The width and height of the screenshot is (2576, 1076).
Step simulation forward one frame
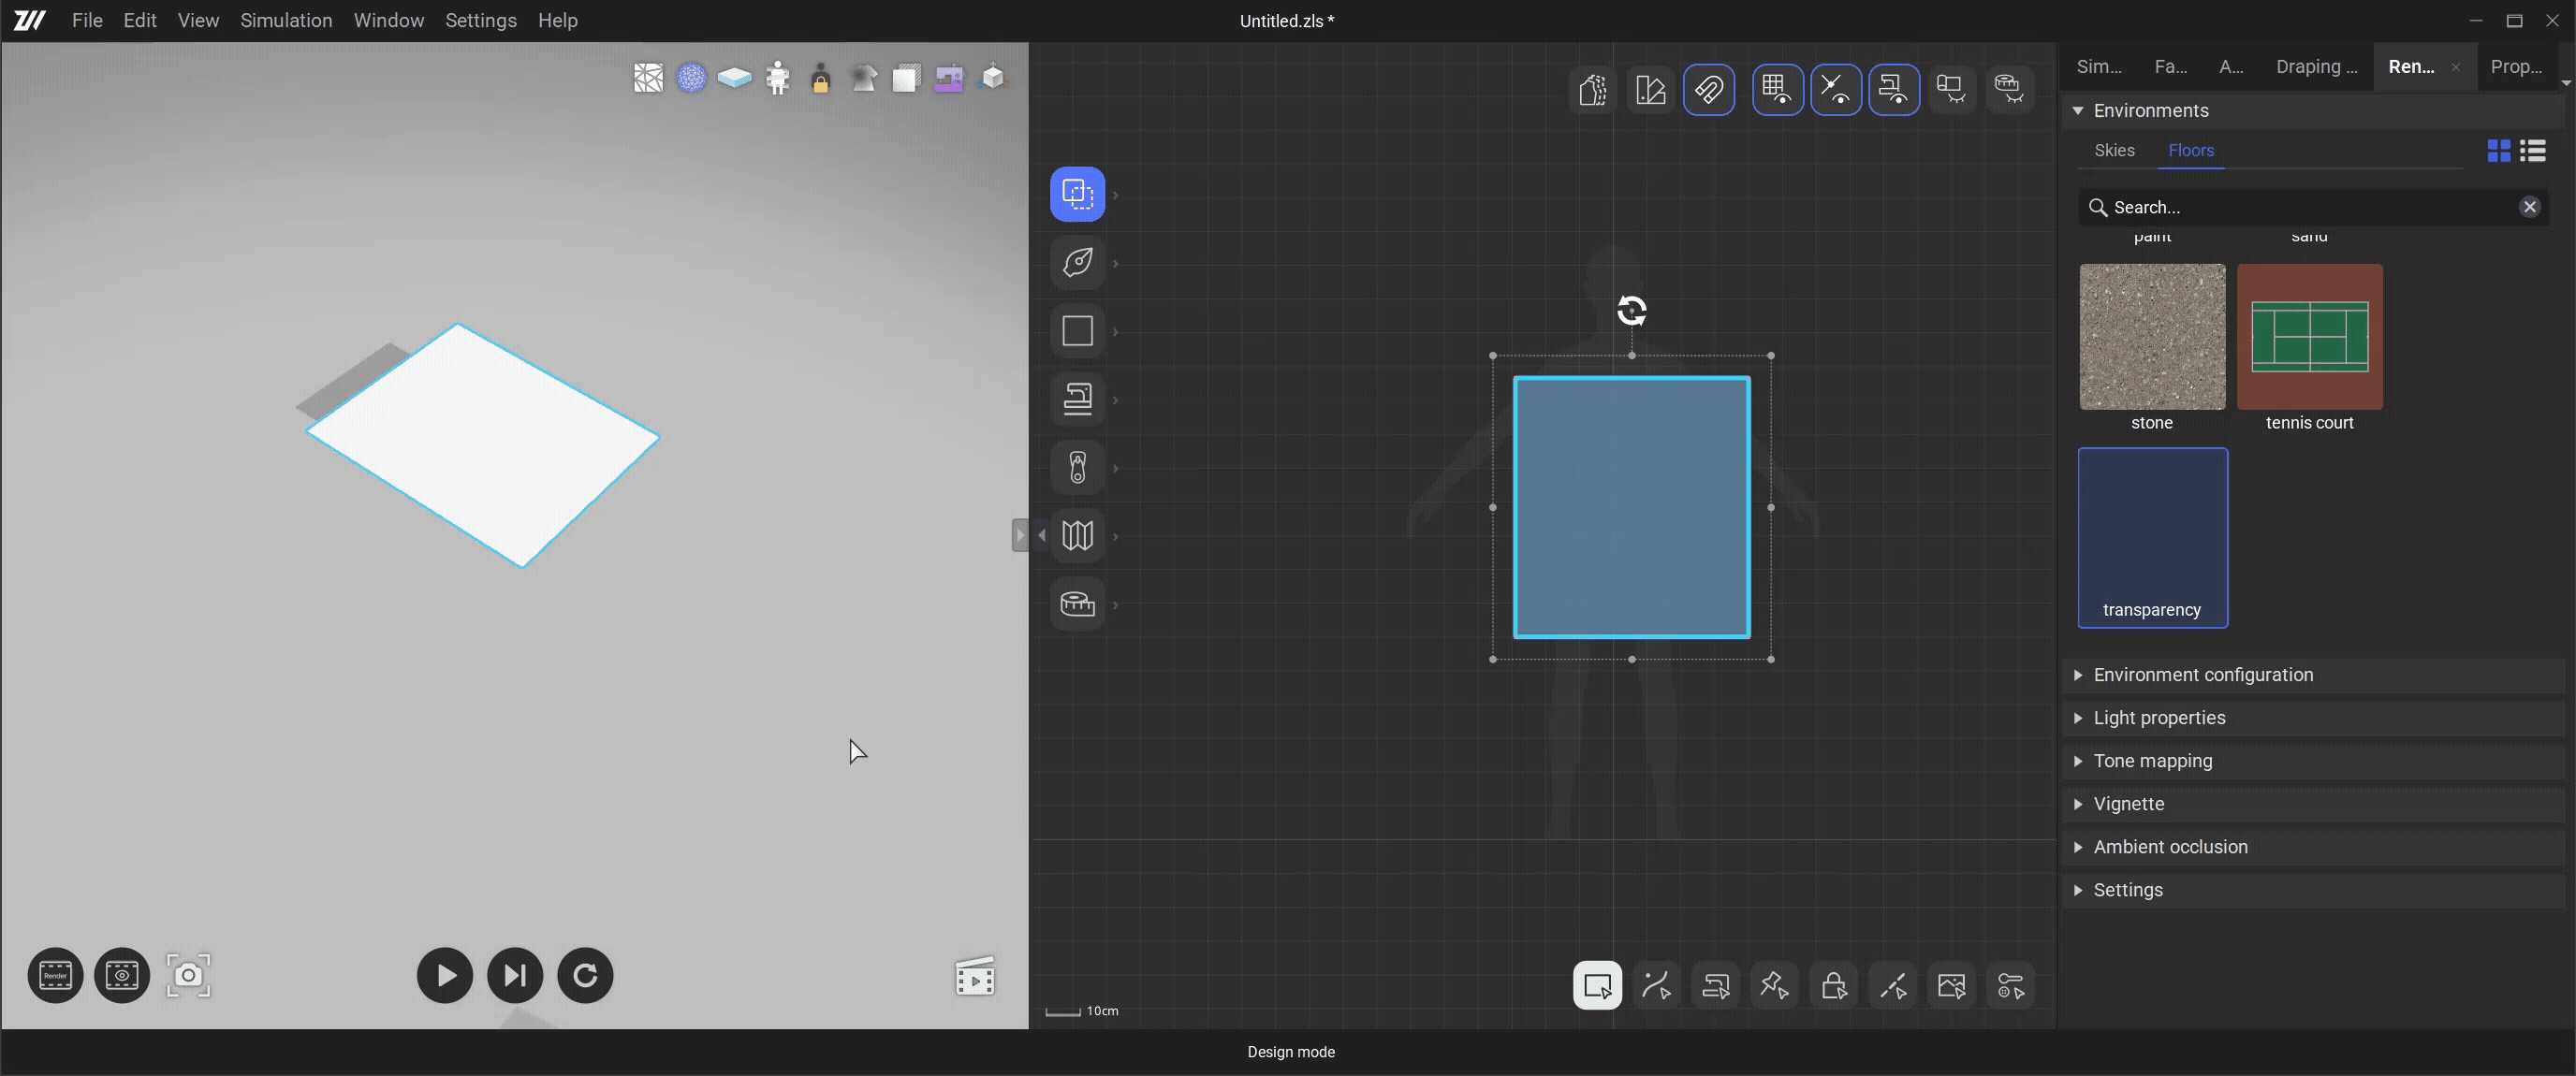click(x=515, y=975)
